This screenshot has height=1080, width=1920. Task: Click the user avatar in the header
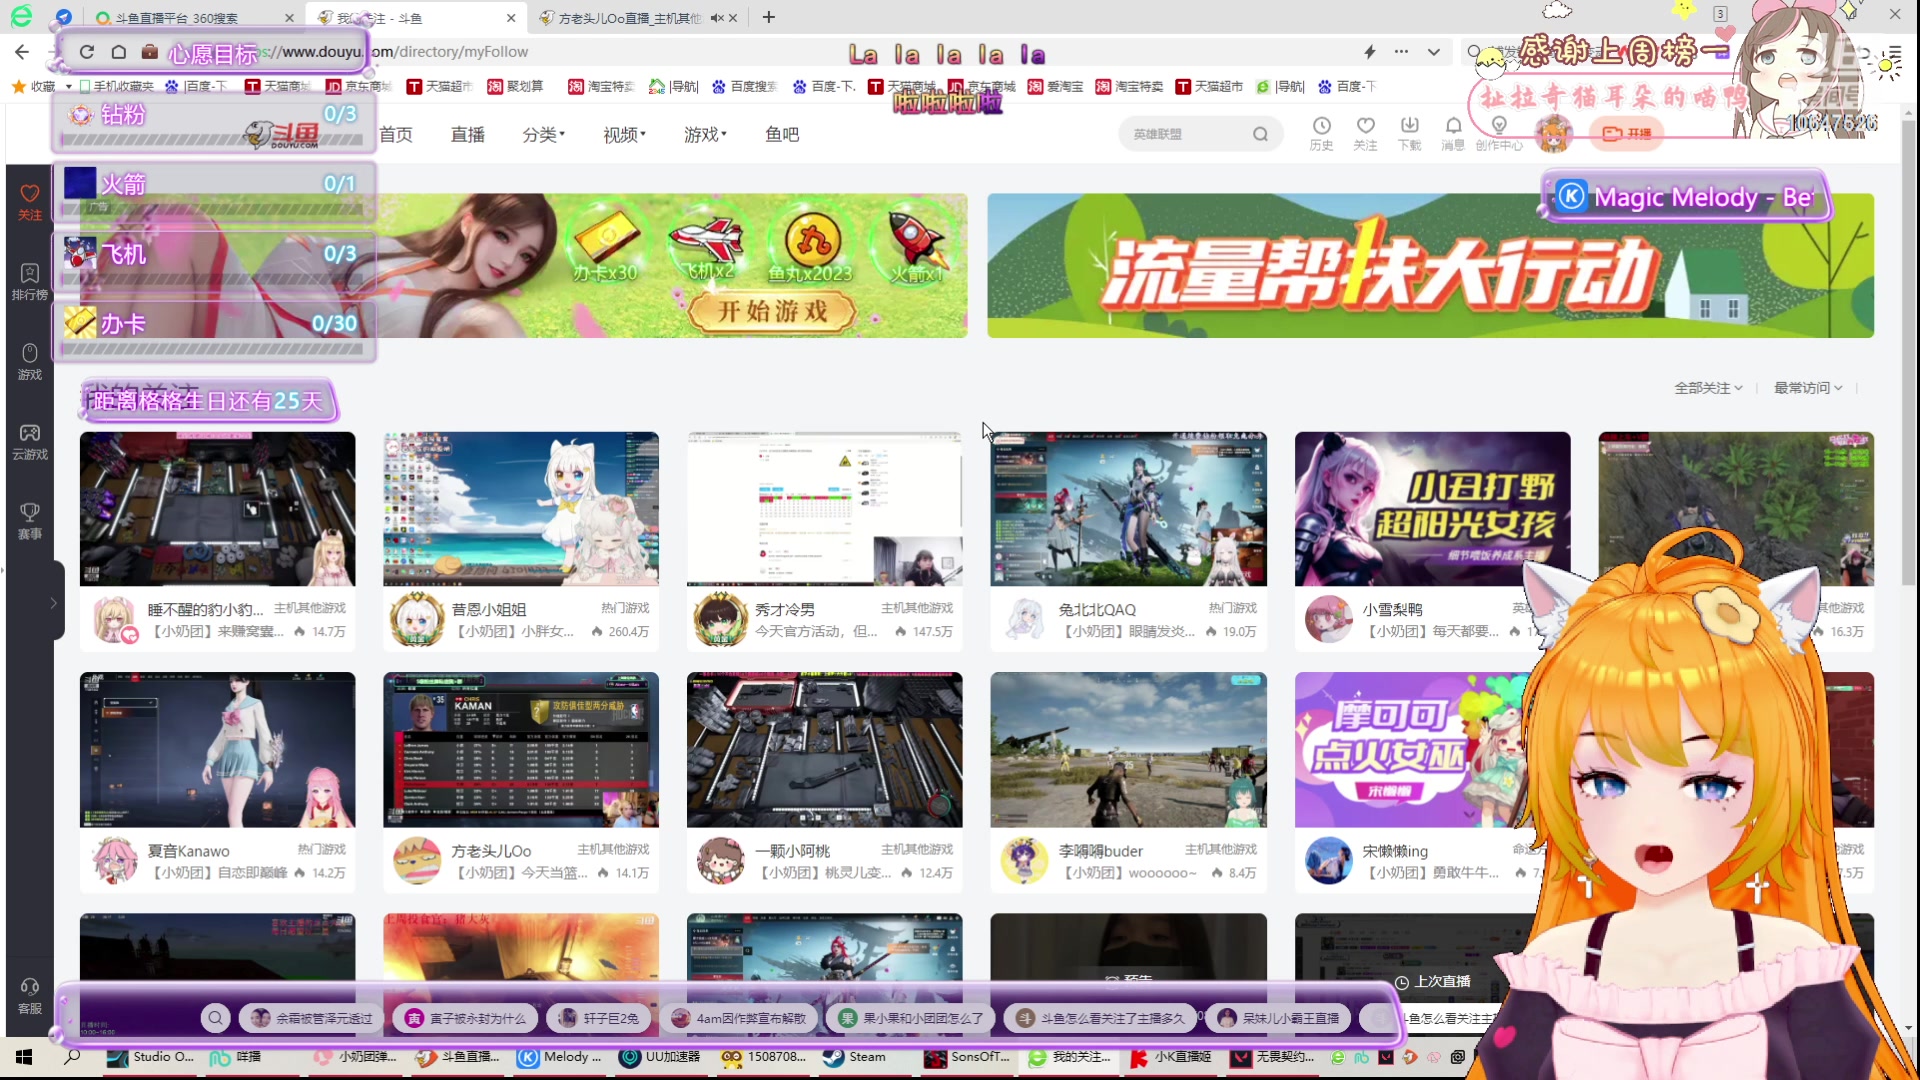(1553, 133)
